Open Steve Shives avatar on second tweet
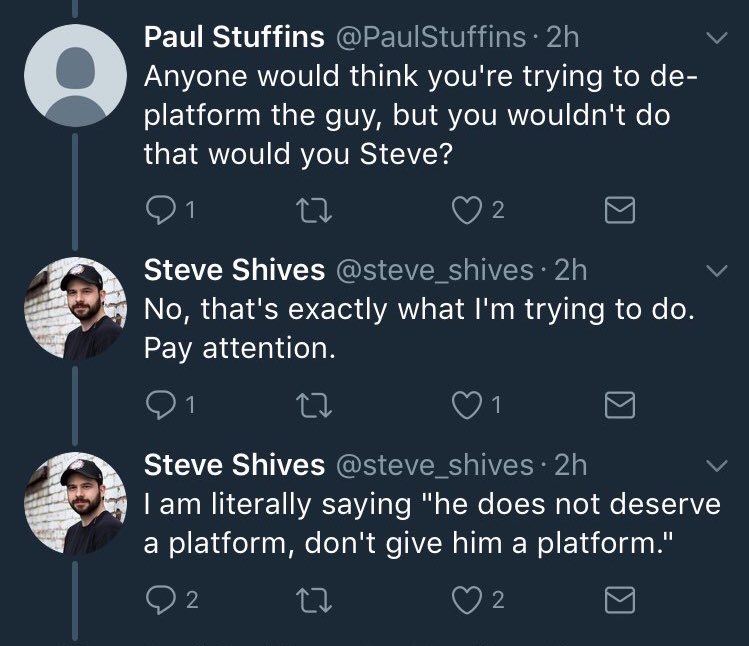Viewport: 749px width, 646px height. click(x=75, y=309)
